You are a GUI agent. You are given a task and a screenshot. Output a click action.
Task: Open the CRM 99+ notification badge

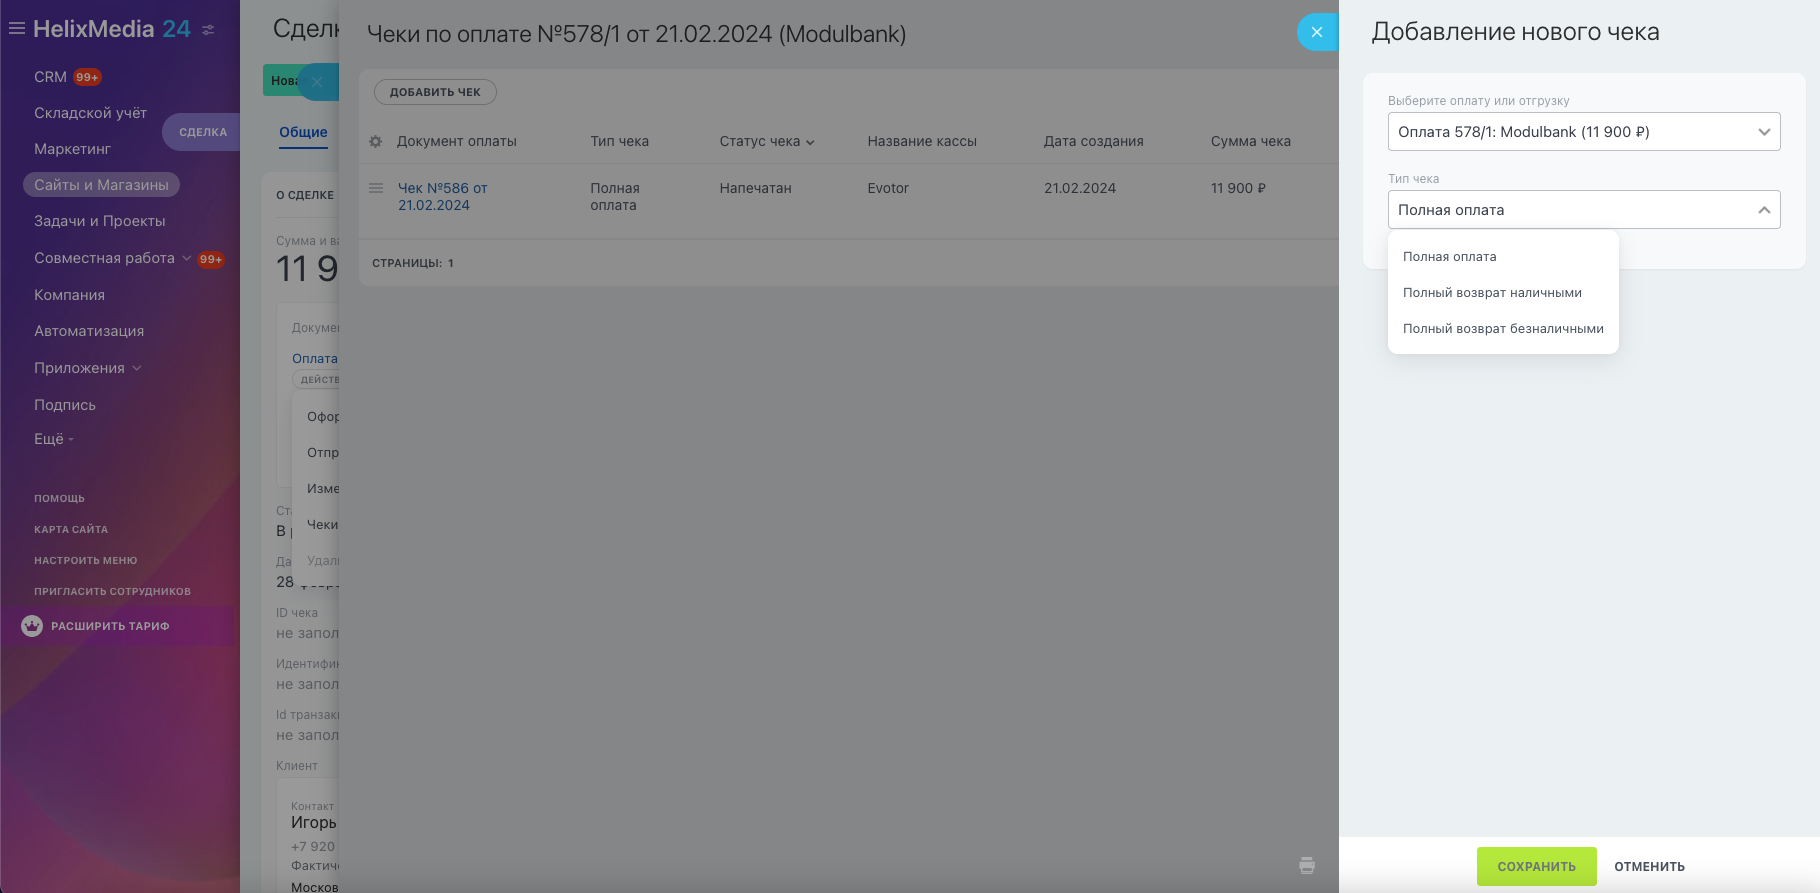pyautogui.click(x=88, y=77)
